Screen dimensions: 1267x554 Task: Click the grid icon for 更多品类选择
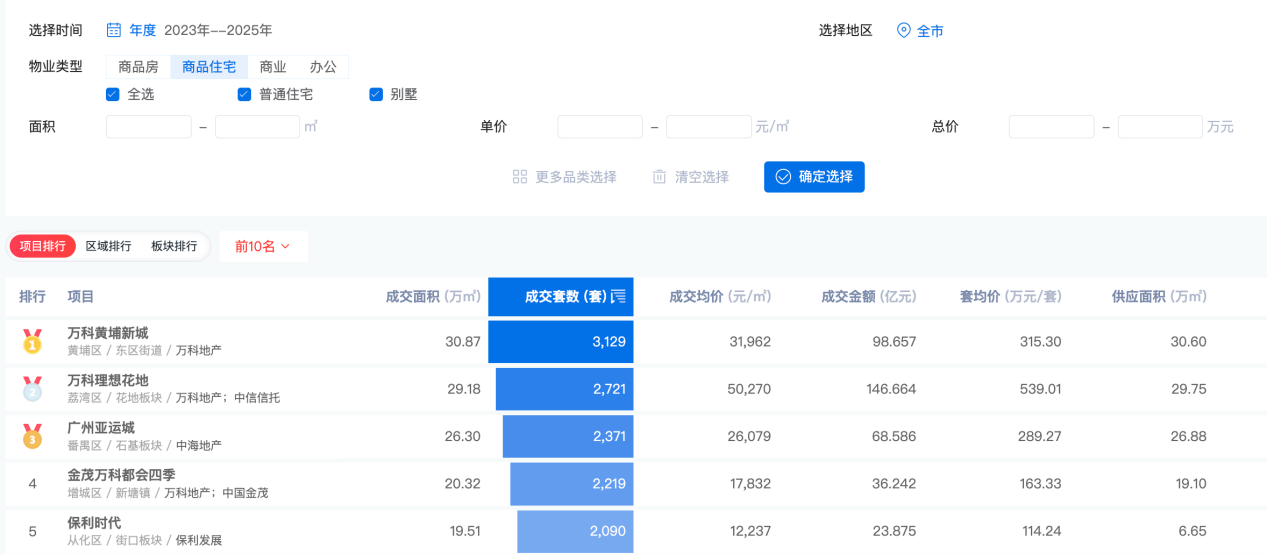pos(520,177)
